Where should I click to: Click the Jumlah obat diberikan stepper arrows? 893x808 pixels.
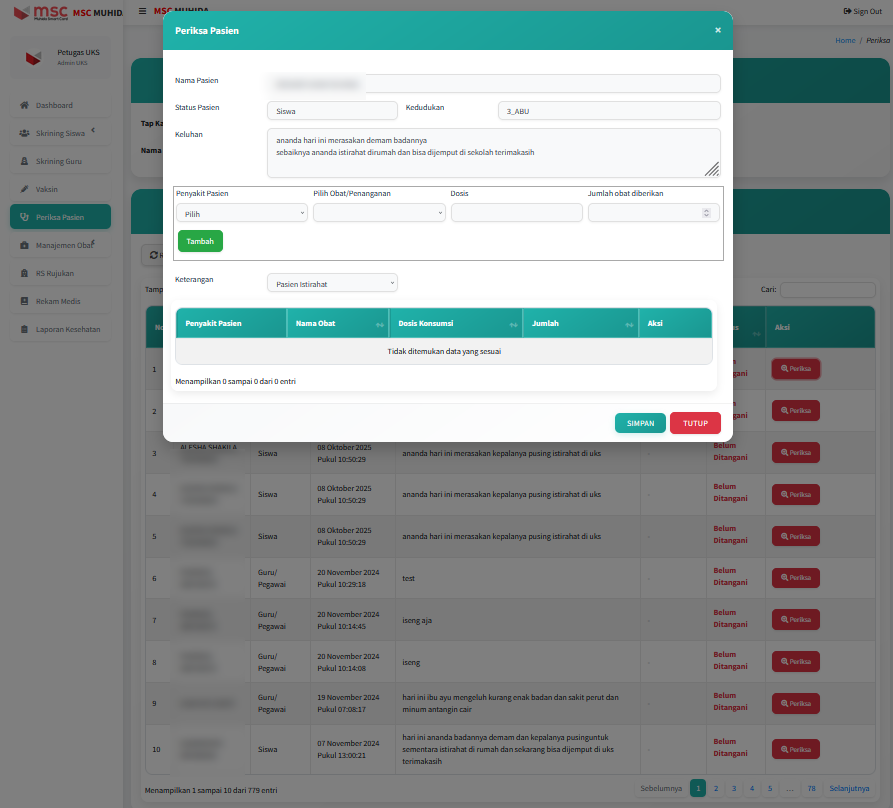(706, 213)
